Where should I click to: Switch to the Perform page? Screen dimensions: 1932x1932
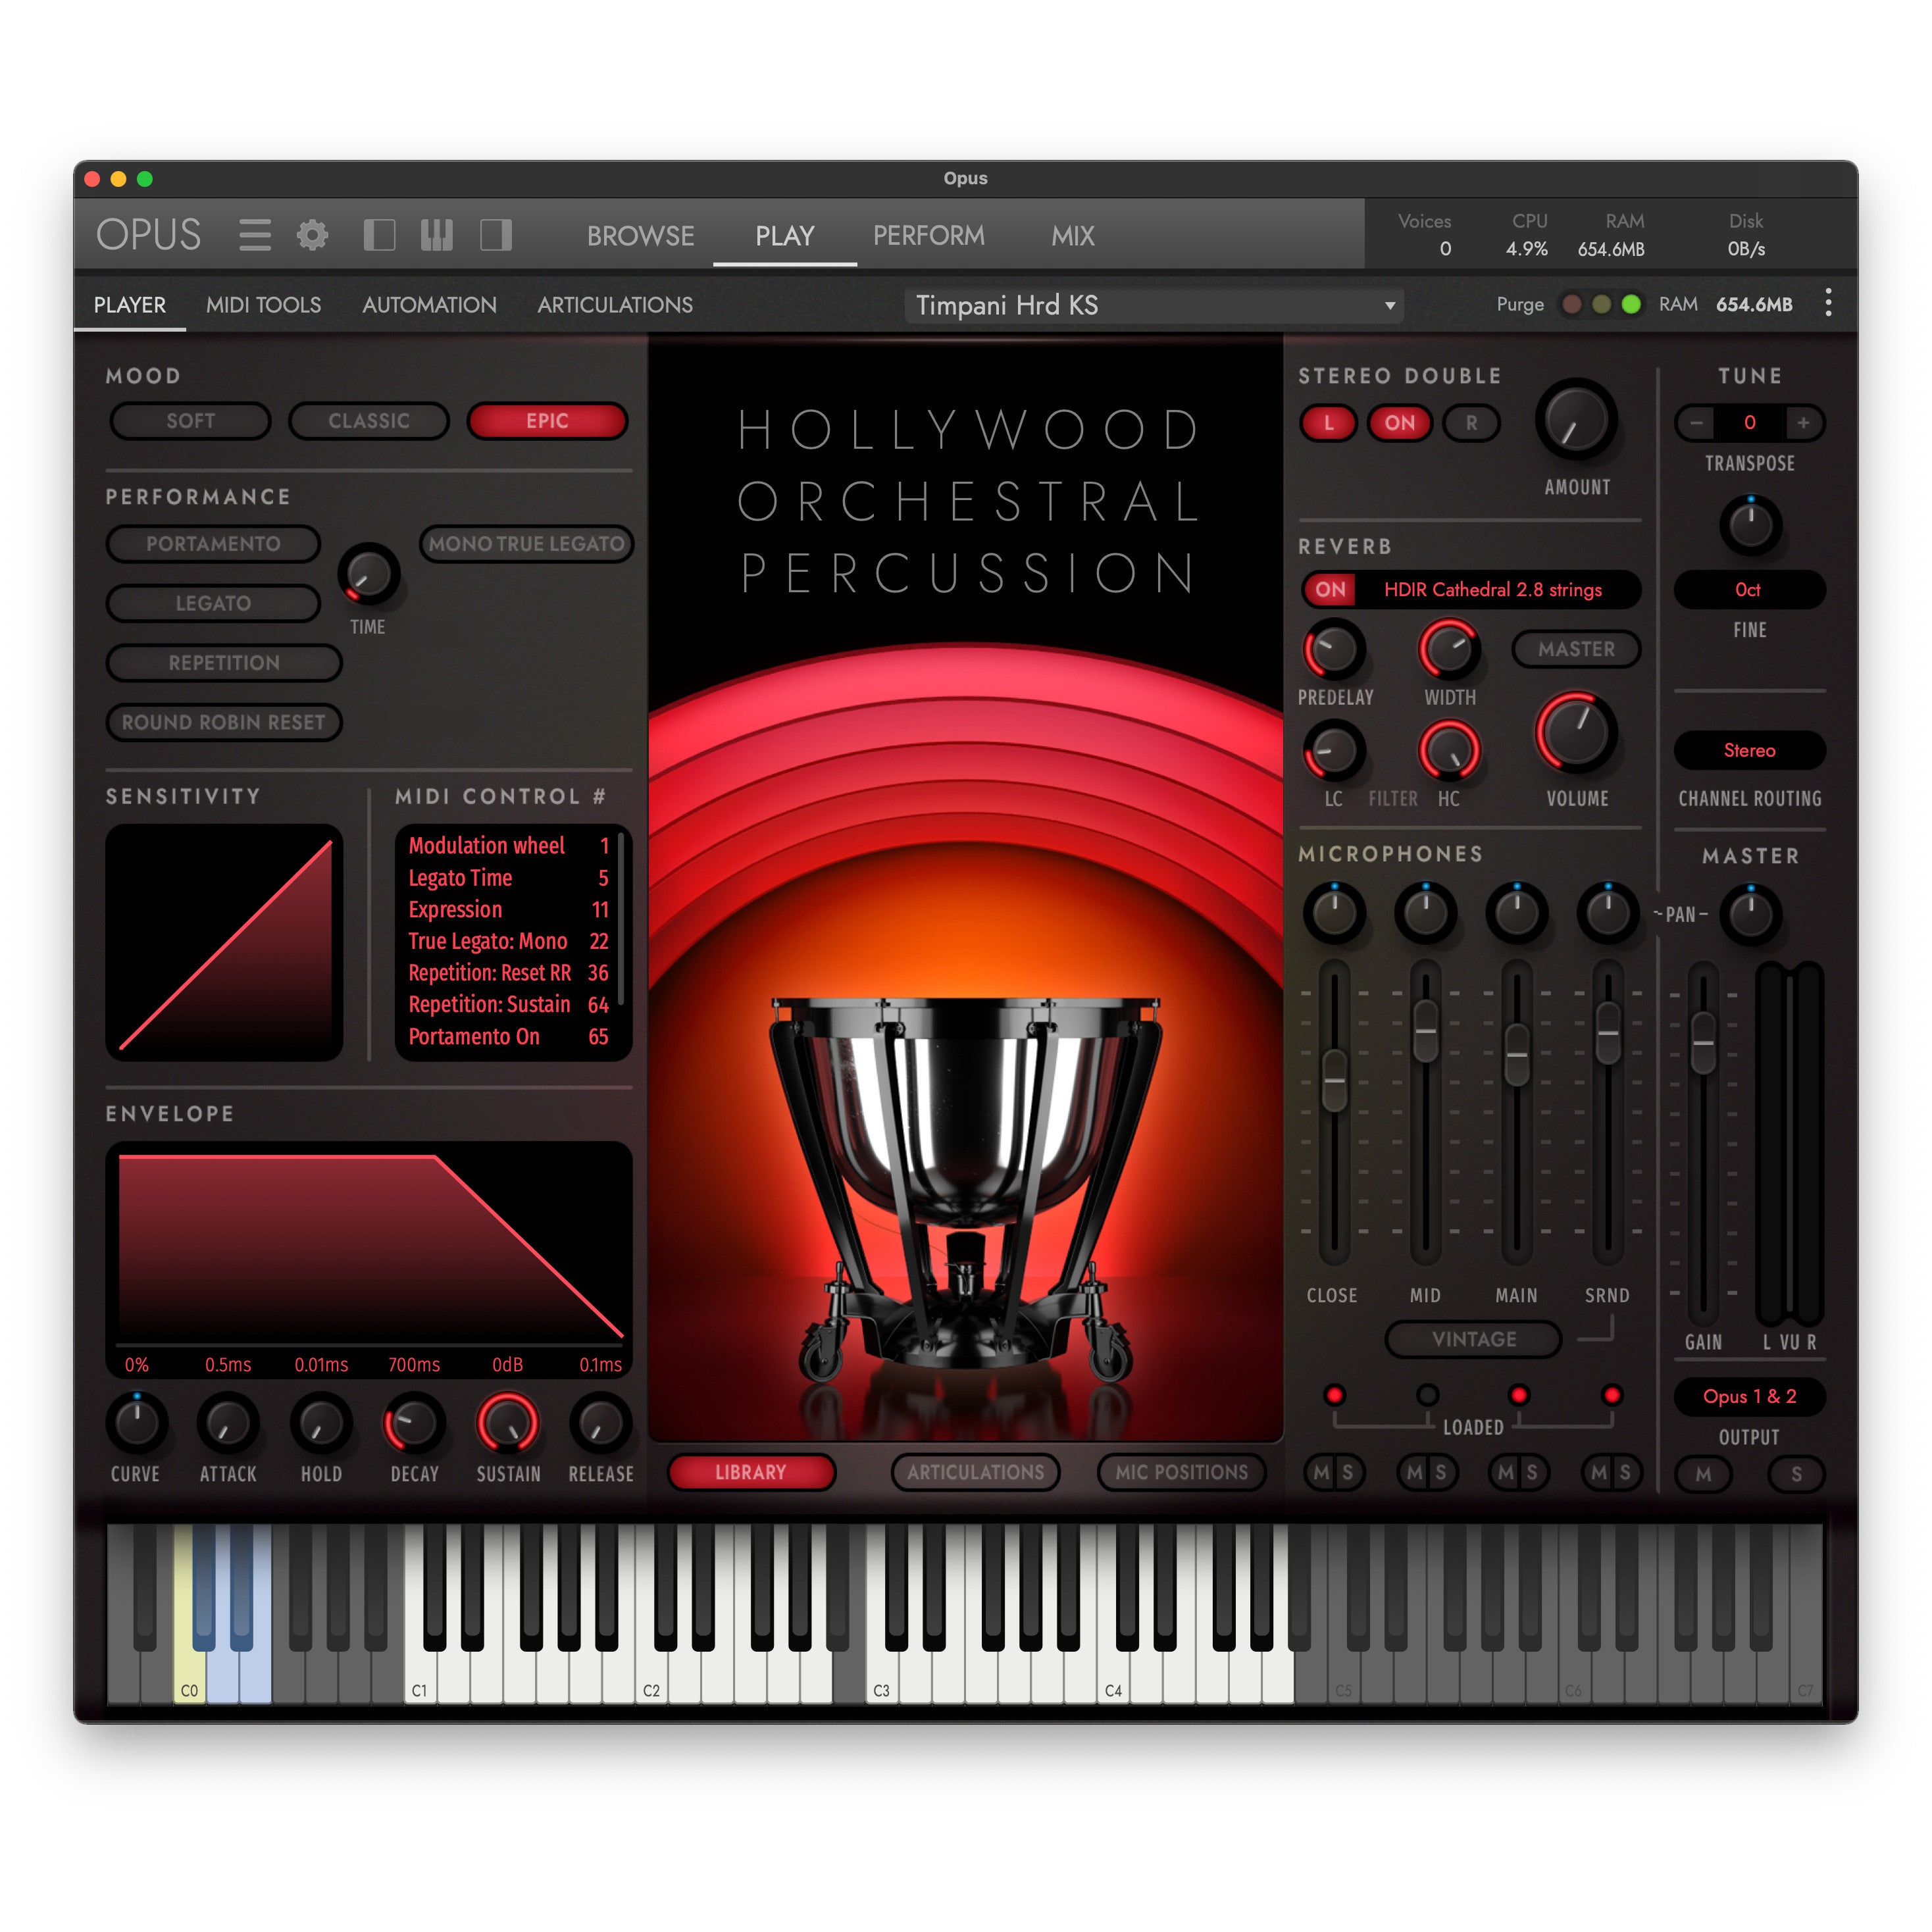click(928, 236)
